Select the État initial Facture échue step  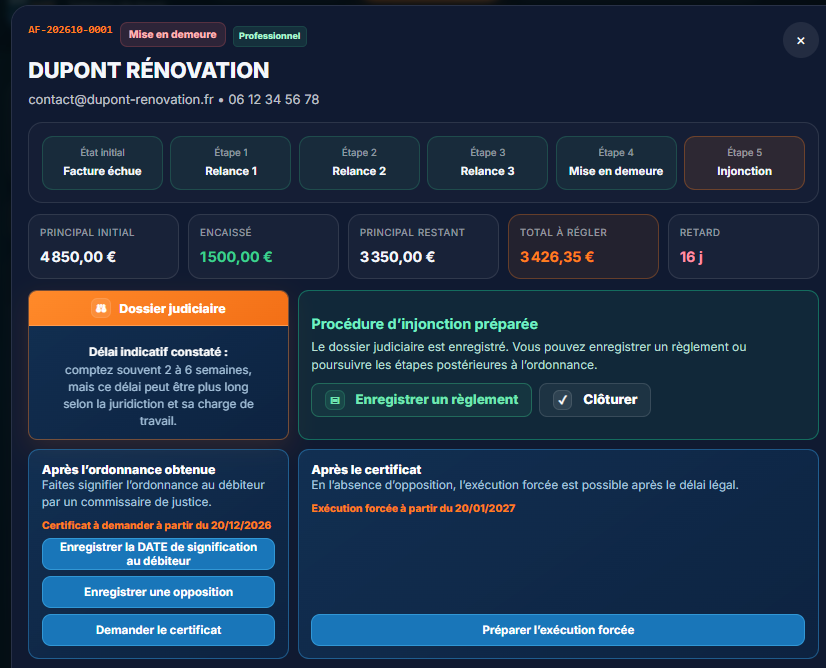tap(102, 163)
